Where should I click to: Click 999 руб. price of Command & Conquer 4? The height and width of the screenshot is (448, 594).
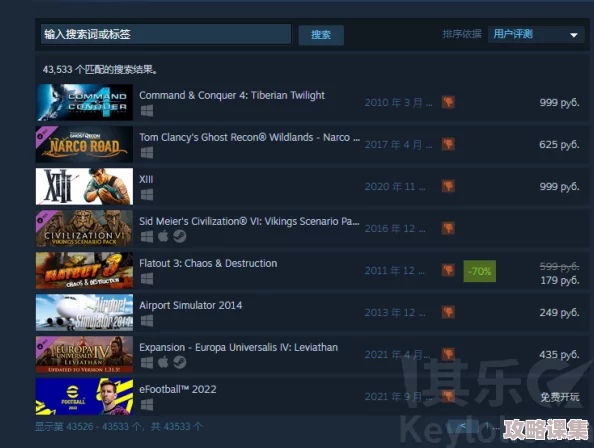coord(559,103)
